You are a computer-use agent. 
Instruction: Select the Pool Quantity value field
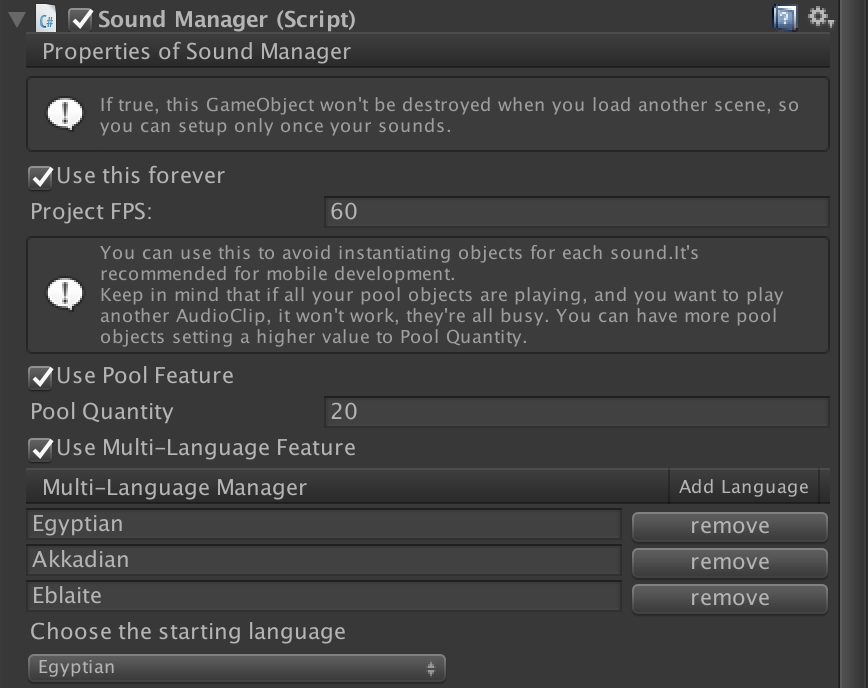tap(576, 412)
